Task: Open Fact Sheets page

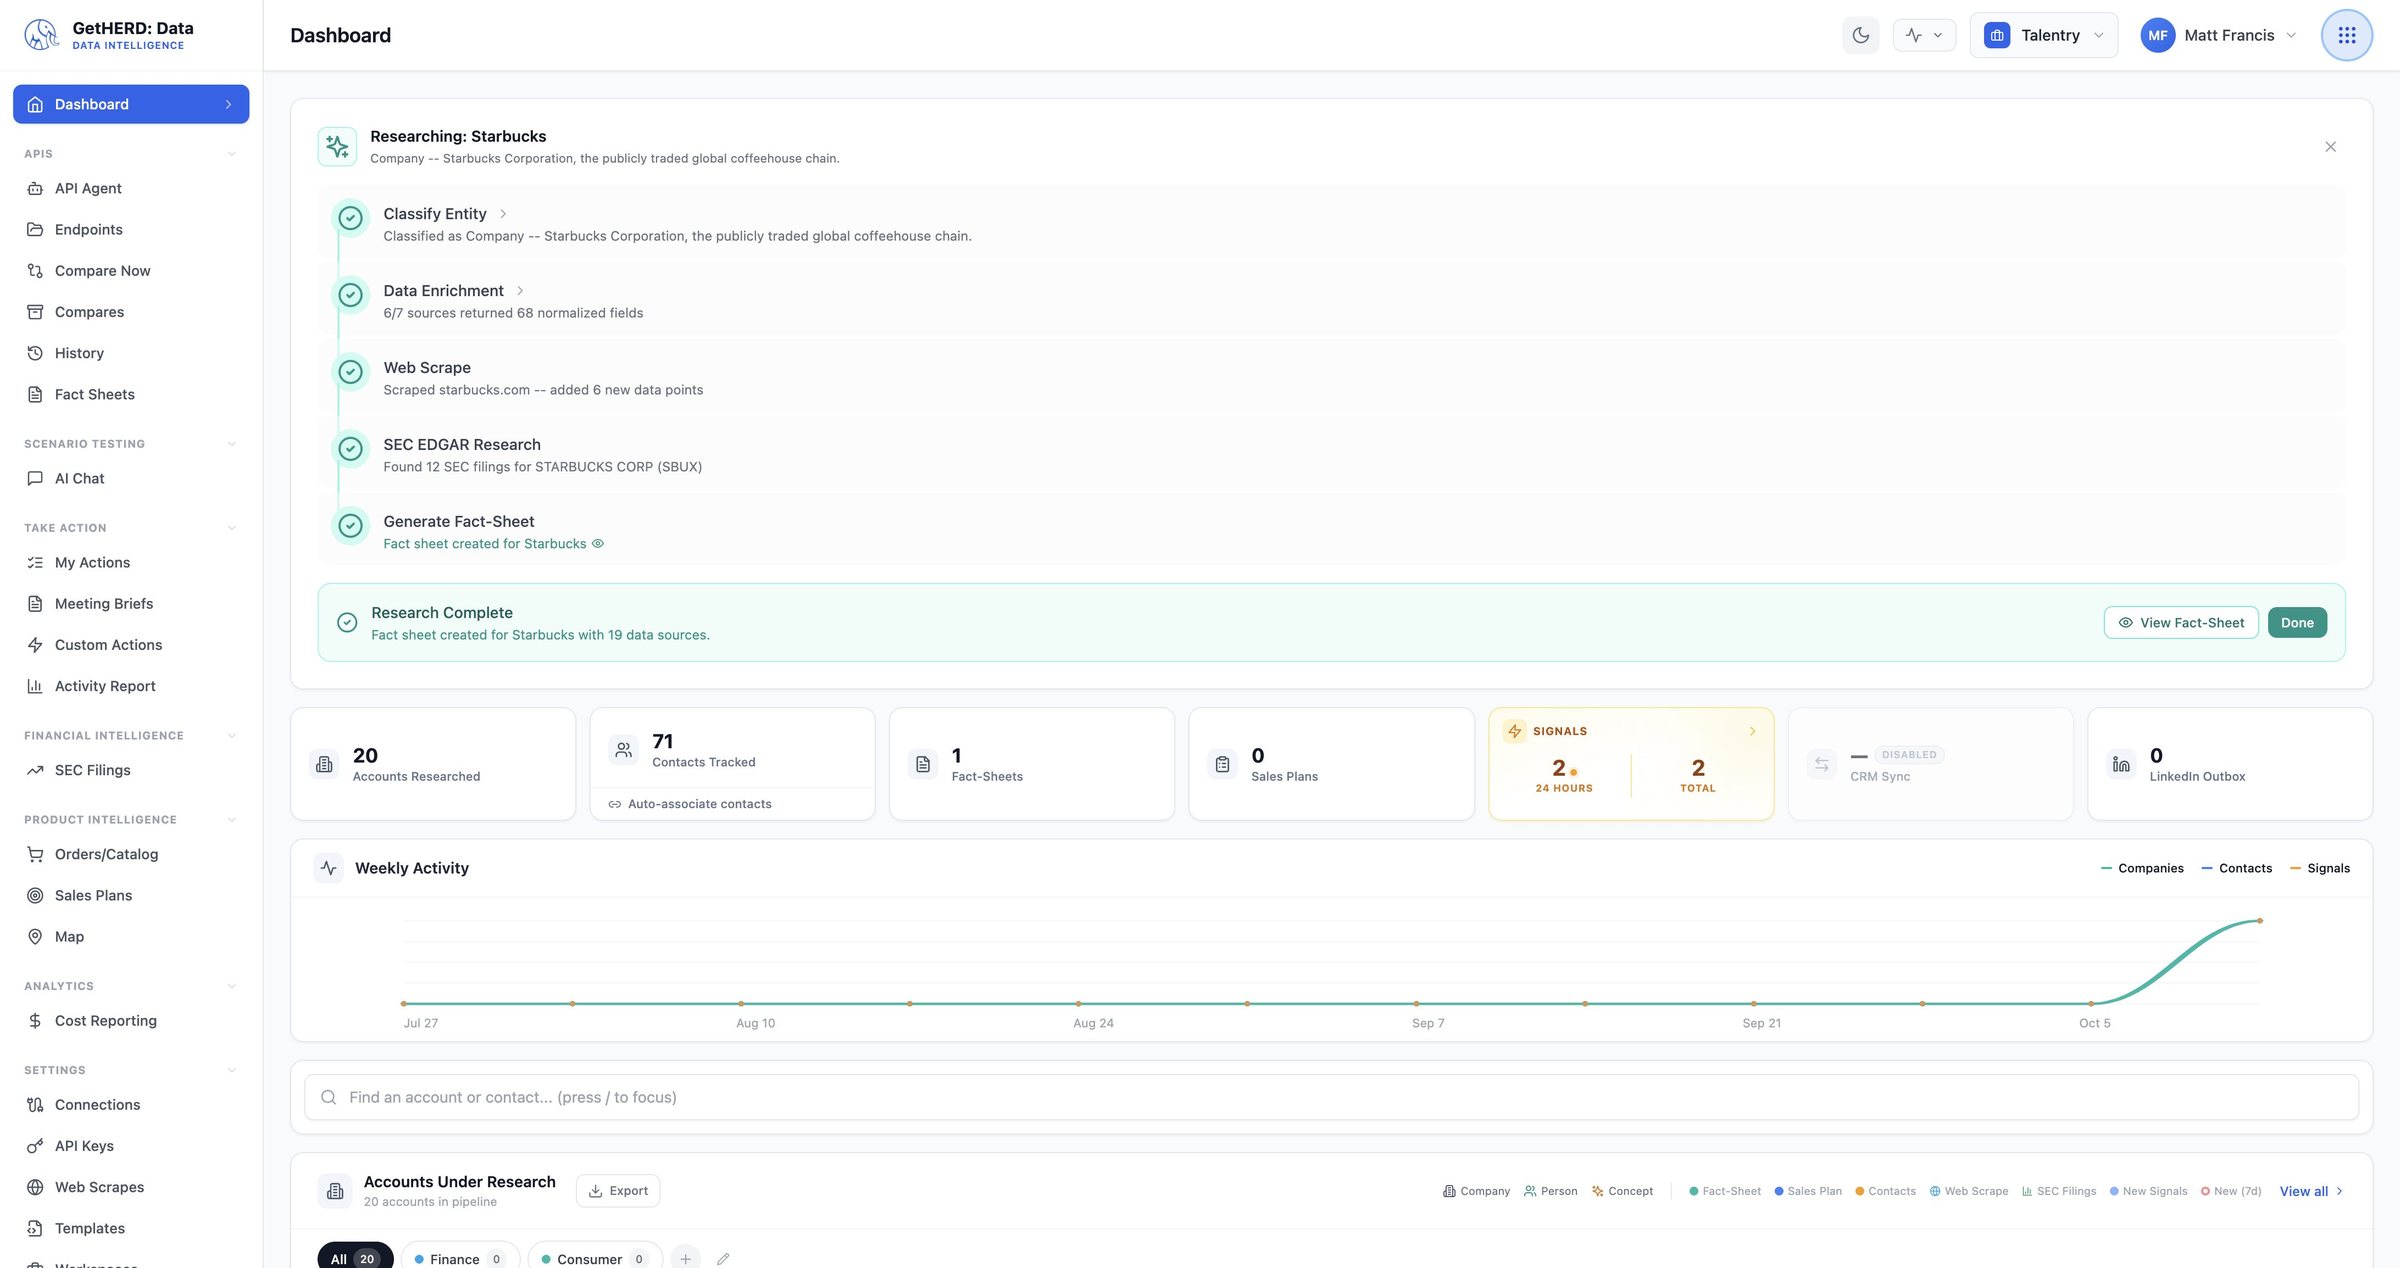Action: 131,394
